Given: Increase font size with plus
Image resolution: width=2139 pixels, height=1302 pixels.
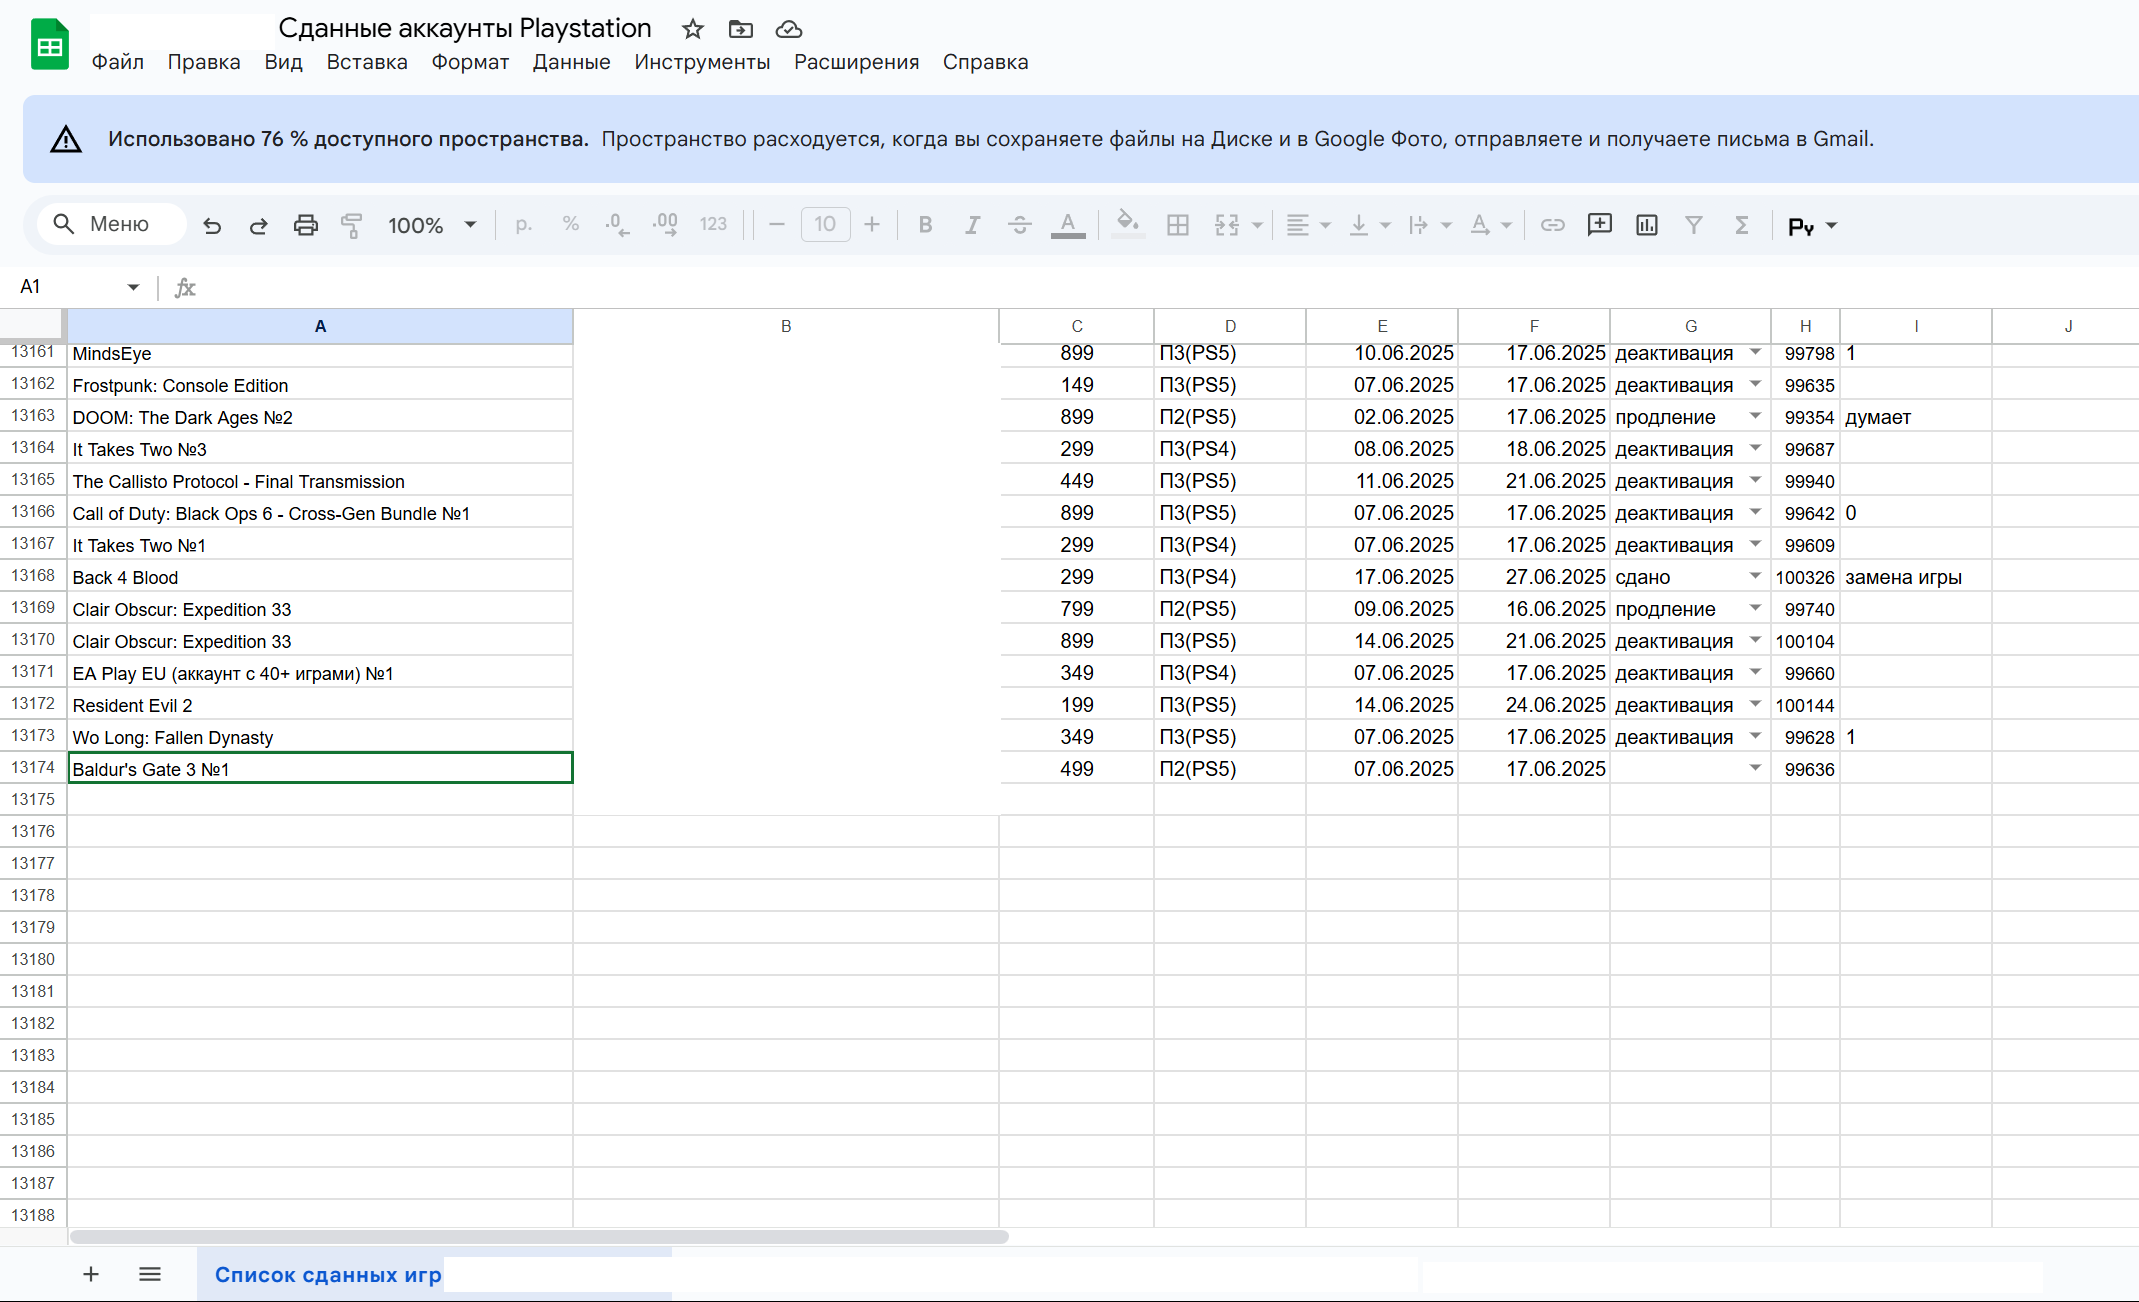Looking at the screenshot, I should 872,225.
